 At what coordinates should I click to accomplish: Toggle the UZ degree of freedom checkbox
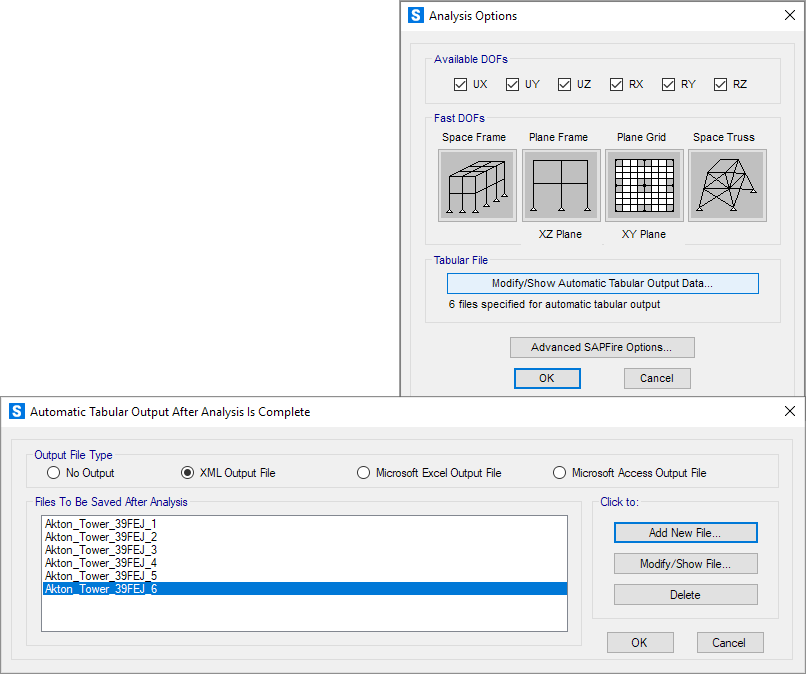pos(565,85)
